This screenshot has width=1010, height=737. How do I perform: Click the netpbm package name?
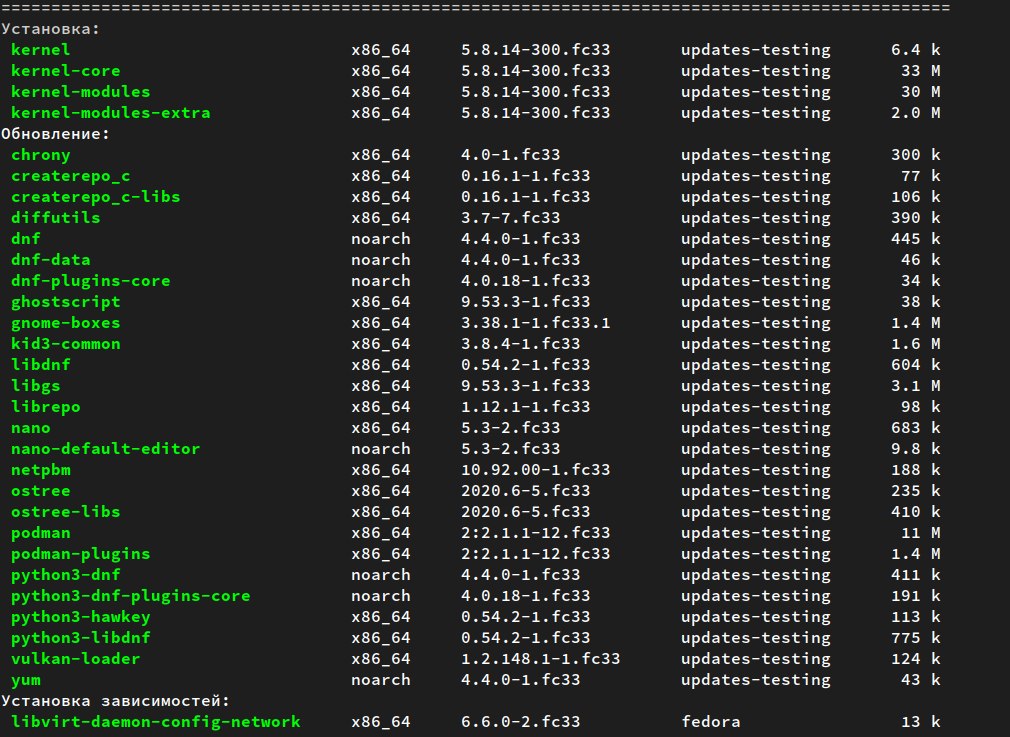41,470
